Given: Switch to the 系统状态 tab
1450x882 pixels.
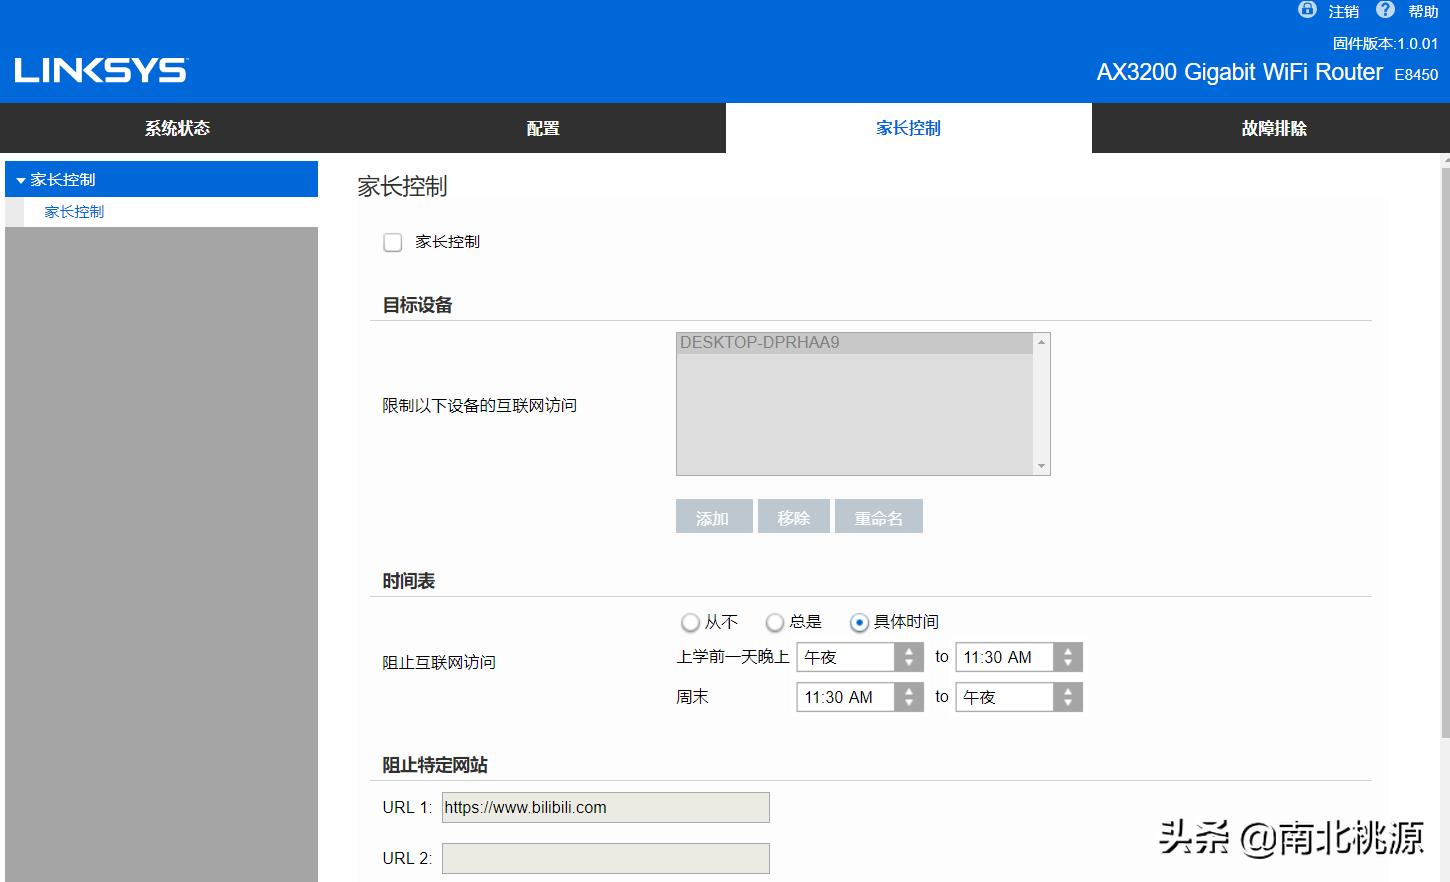Looking at the screenshot, I should pos(176,128).
